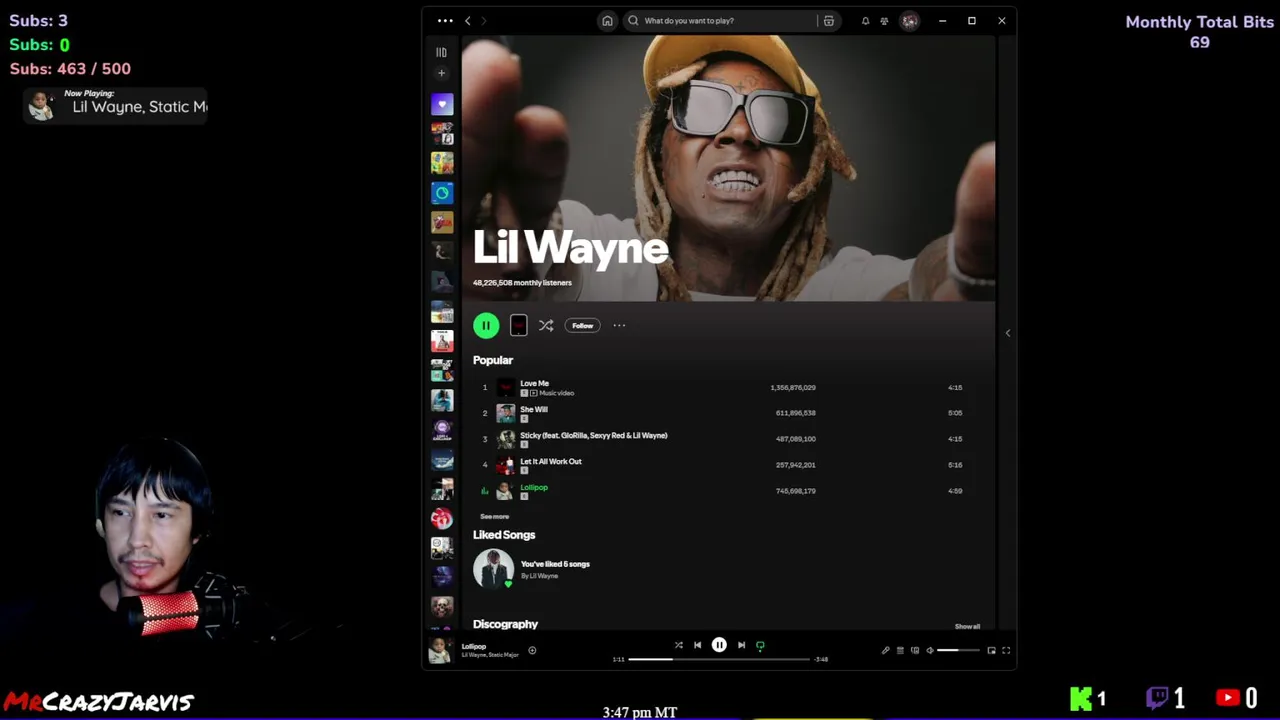Show lyrics with the microphone icon
The image size is (1280, 720).
coord(885,650)
